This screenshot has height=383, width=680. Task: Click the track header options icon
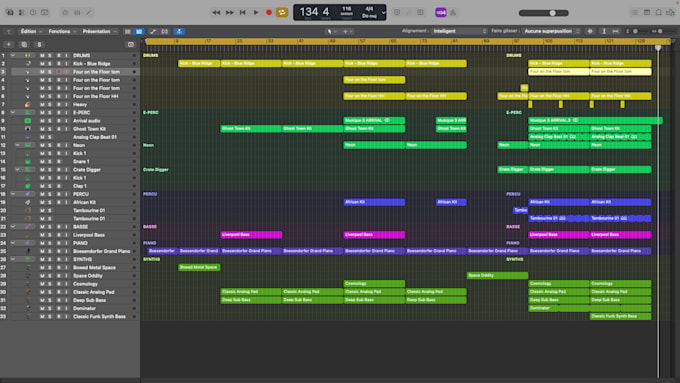click(131, 44)
